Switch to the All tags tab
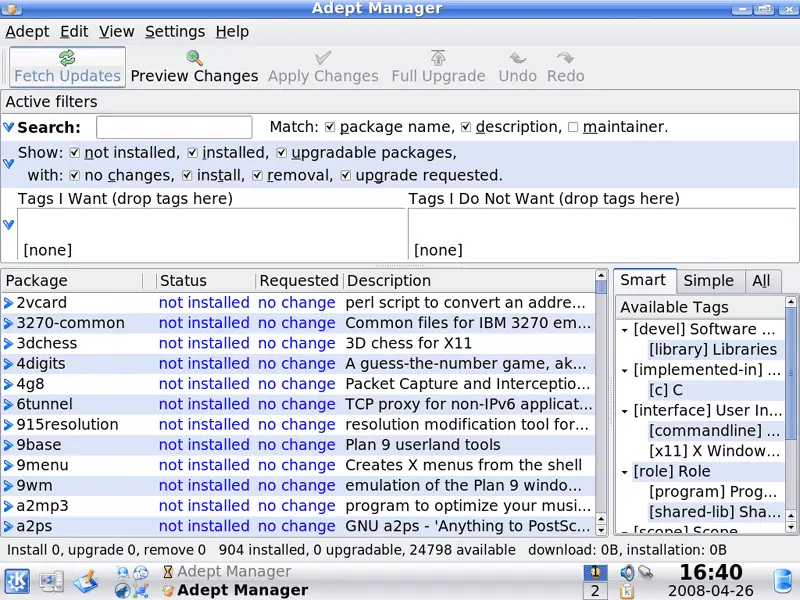Viewport: 800px width, 600px height. [x=761, y=281]
